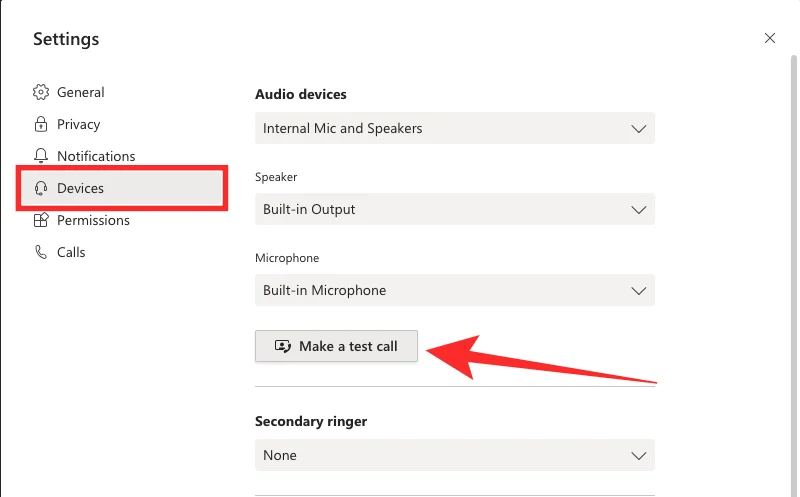800x497 pixels.
Task: Click the Permissions grid icon
Action: click(x=41, y=220)
